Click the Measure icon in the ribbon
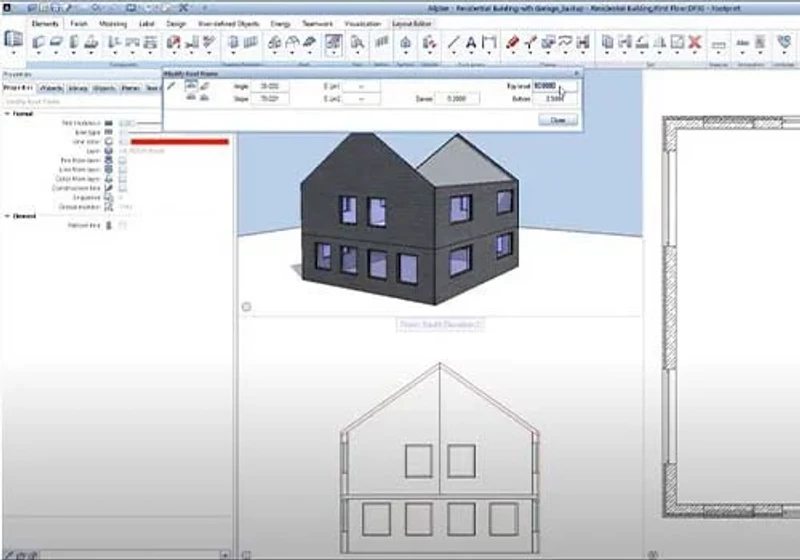This screenshot has height=560, width=800. [x=718, y=44]
